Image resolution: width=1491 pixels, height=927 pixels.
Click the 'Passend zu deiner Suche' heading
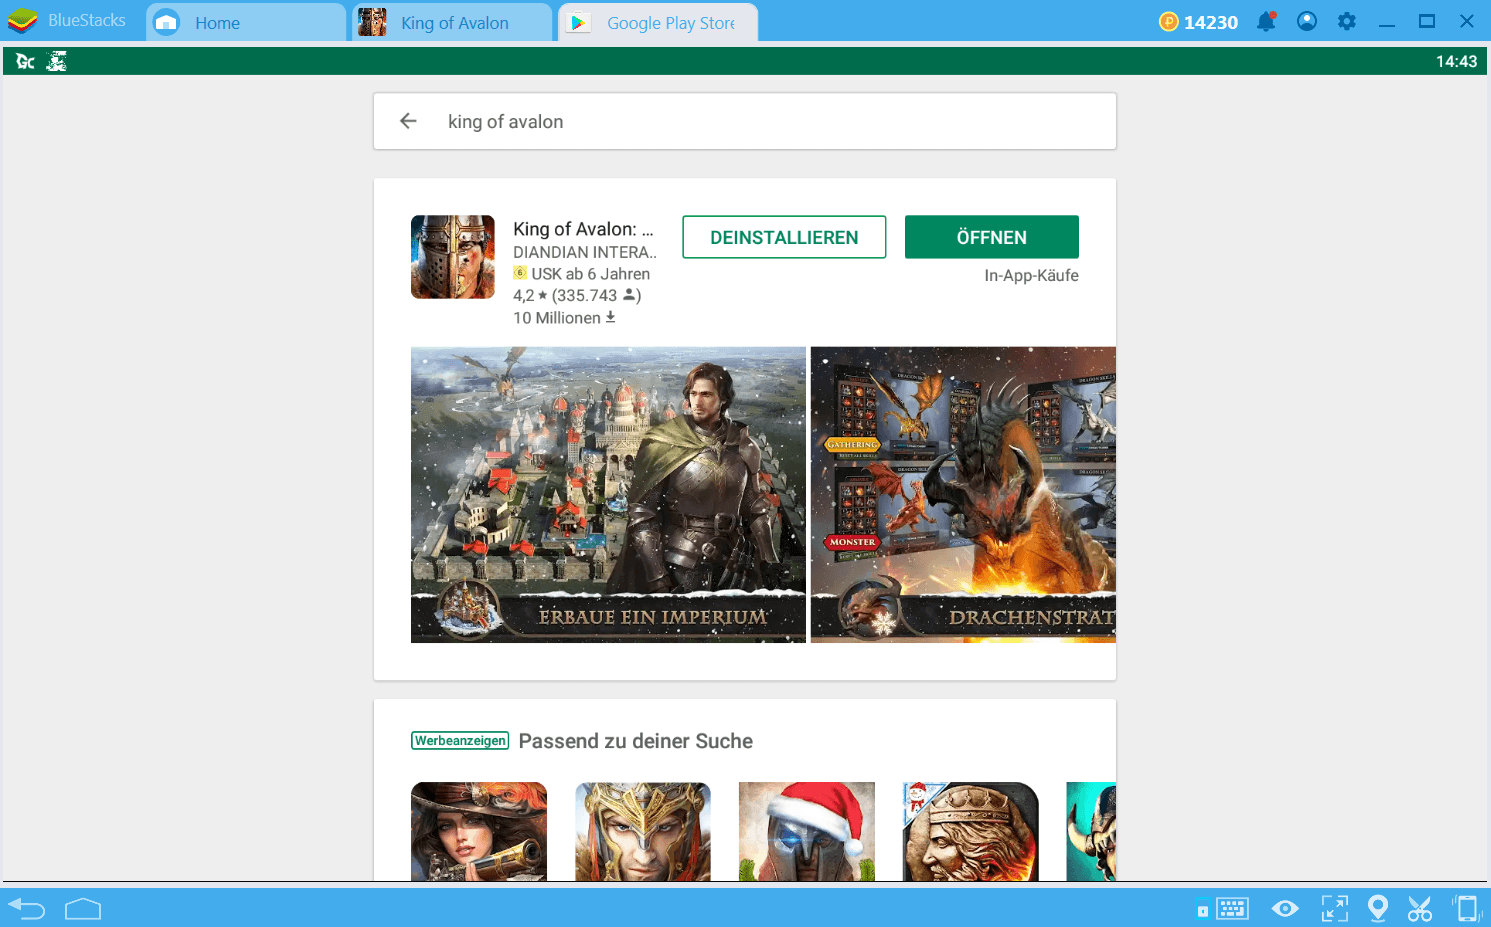[x=636, y=741]
